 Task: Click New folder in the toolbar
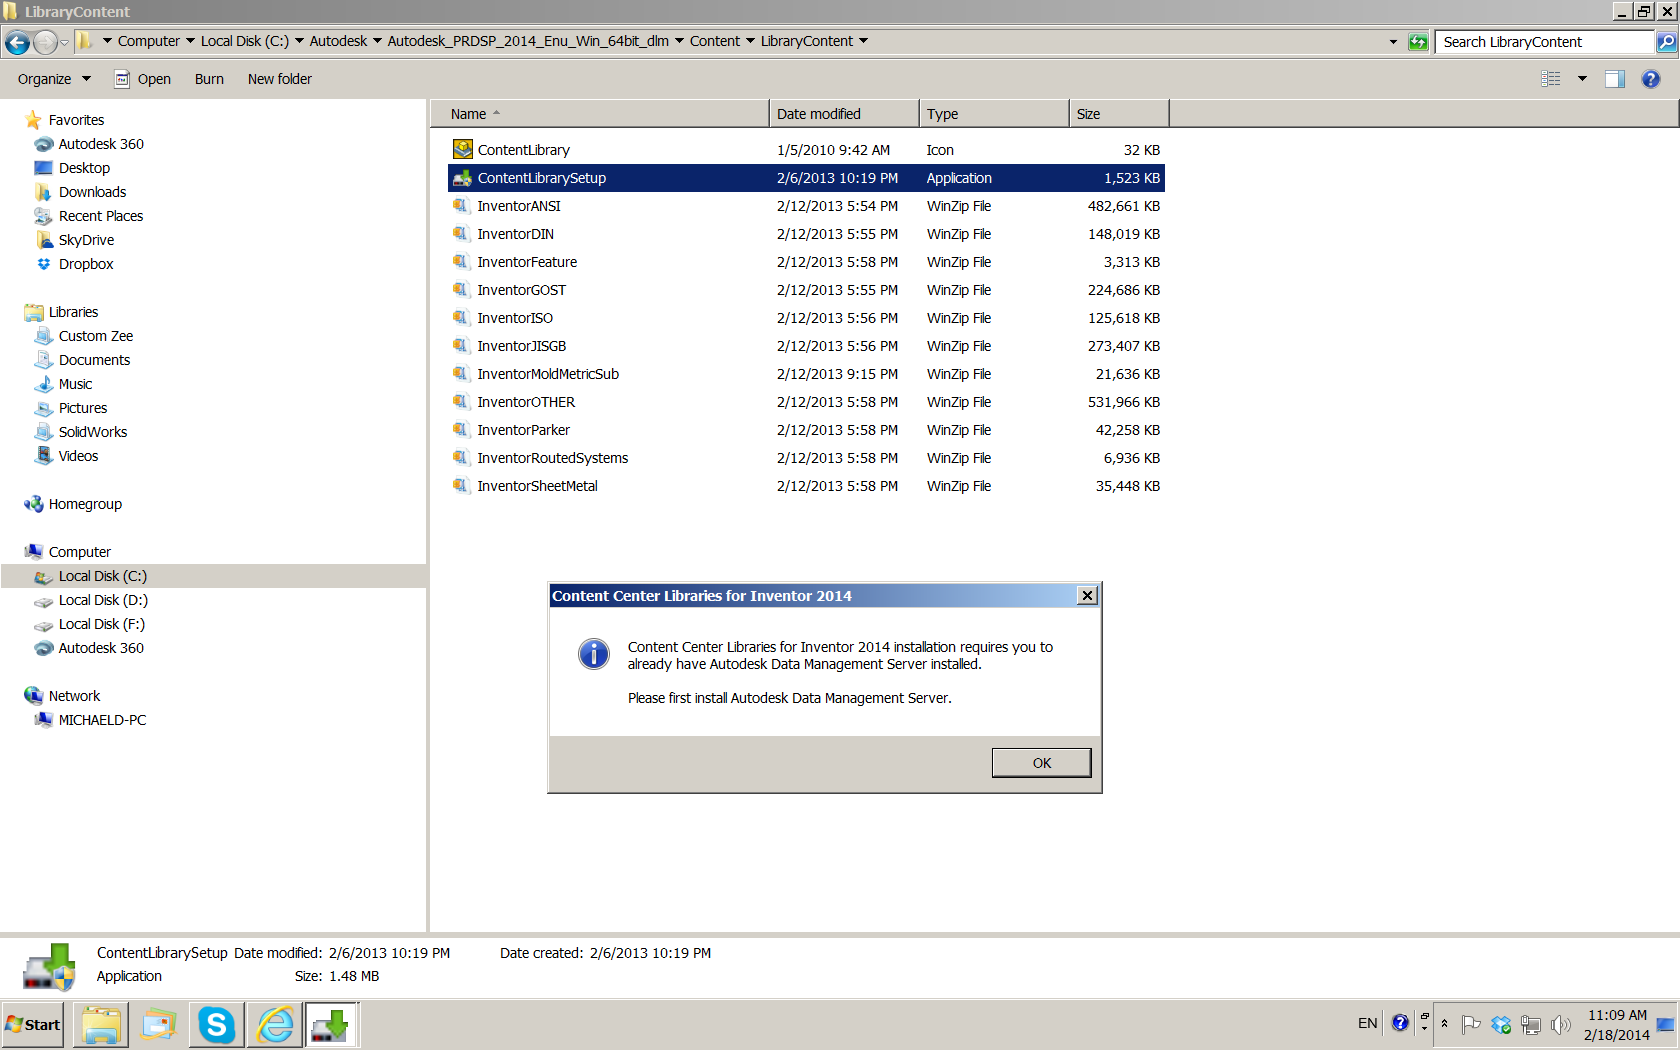[x=280, y=79]
